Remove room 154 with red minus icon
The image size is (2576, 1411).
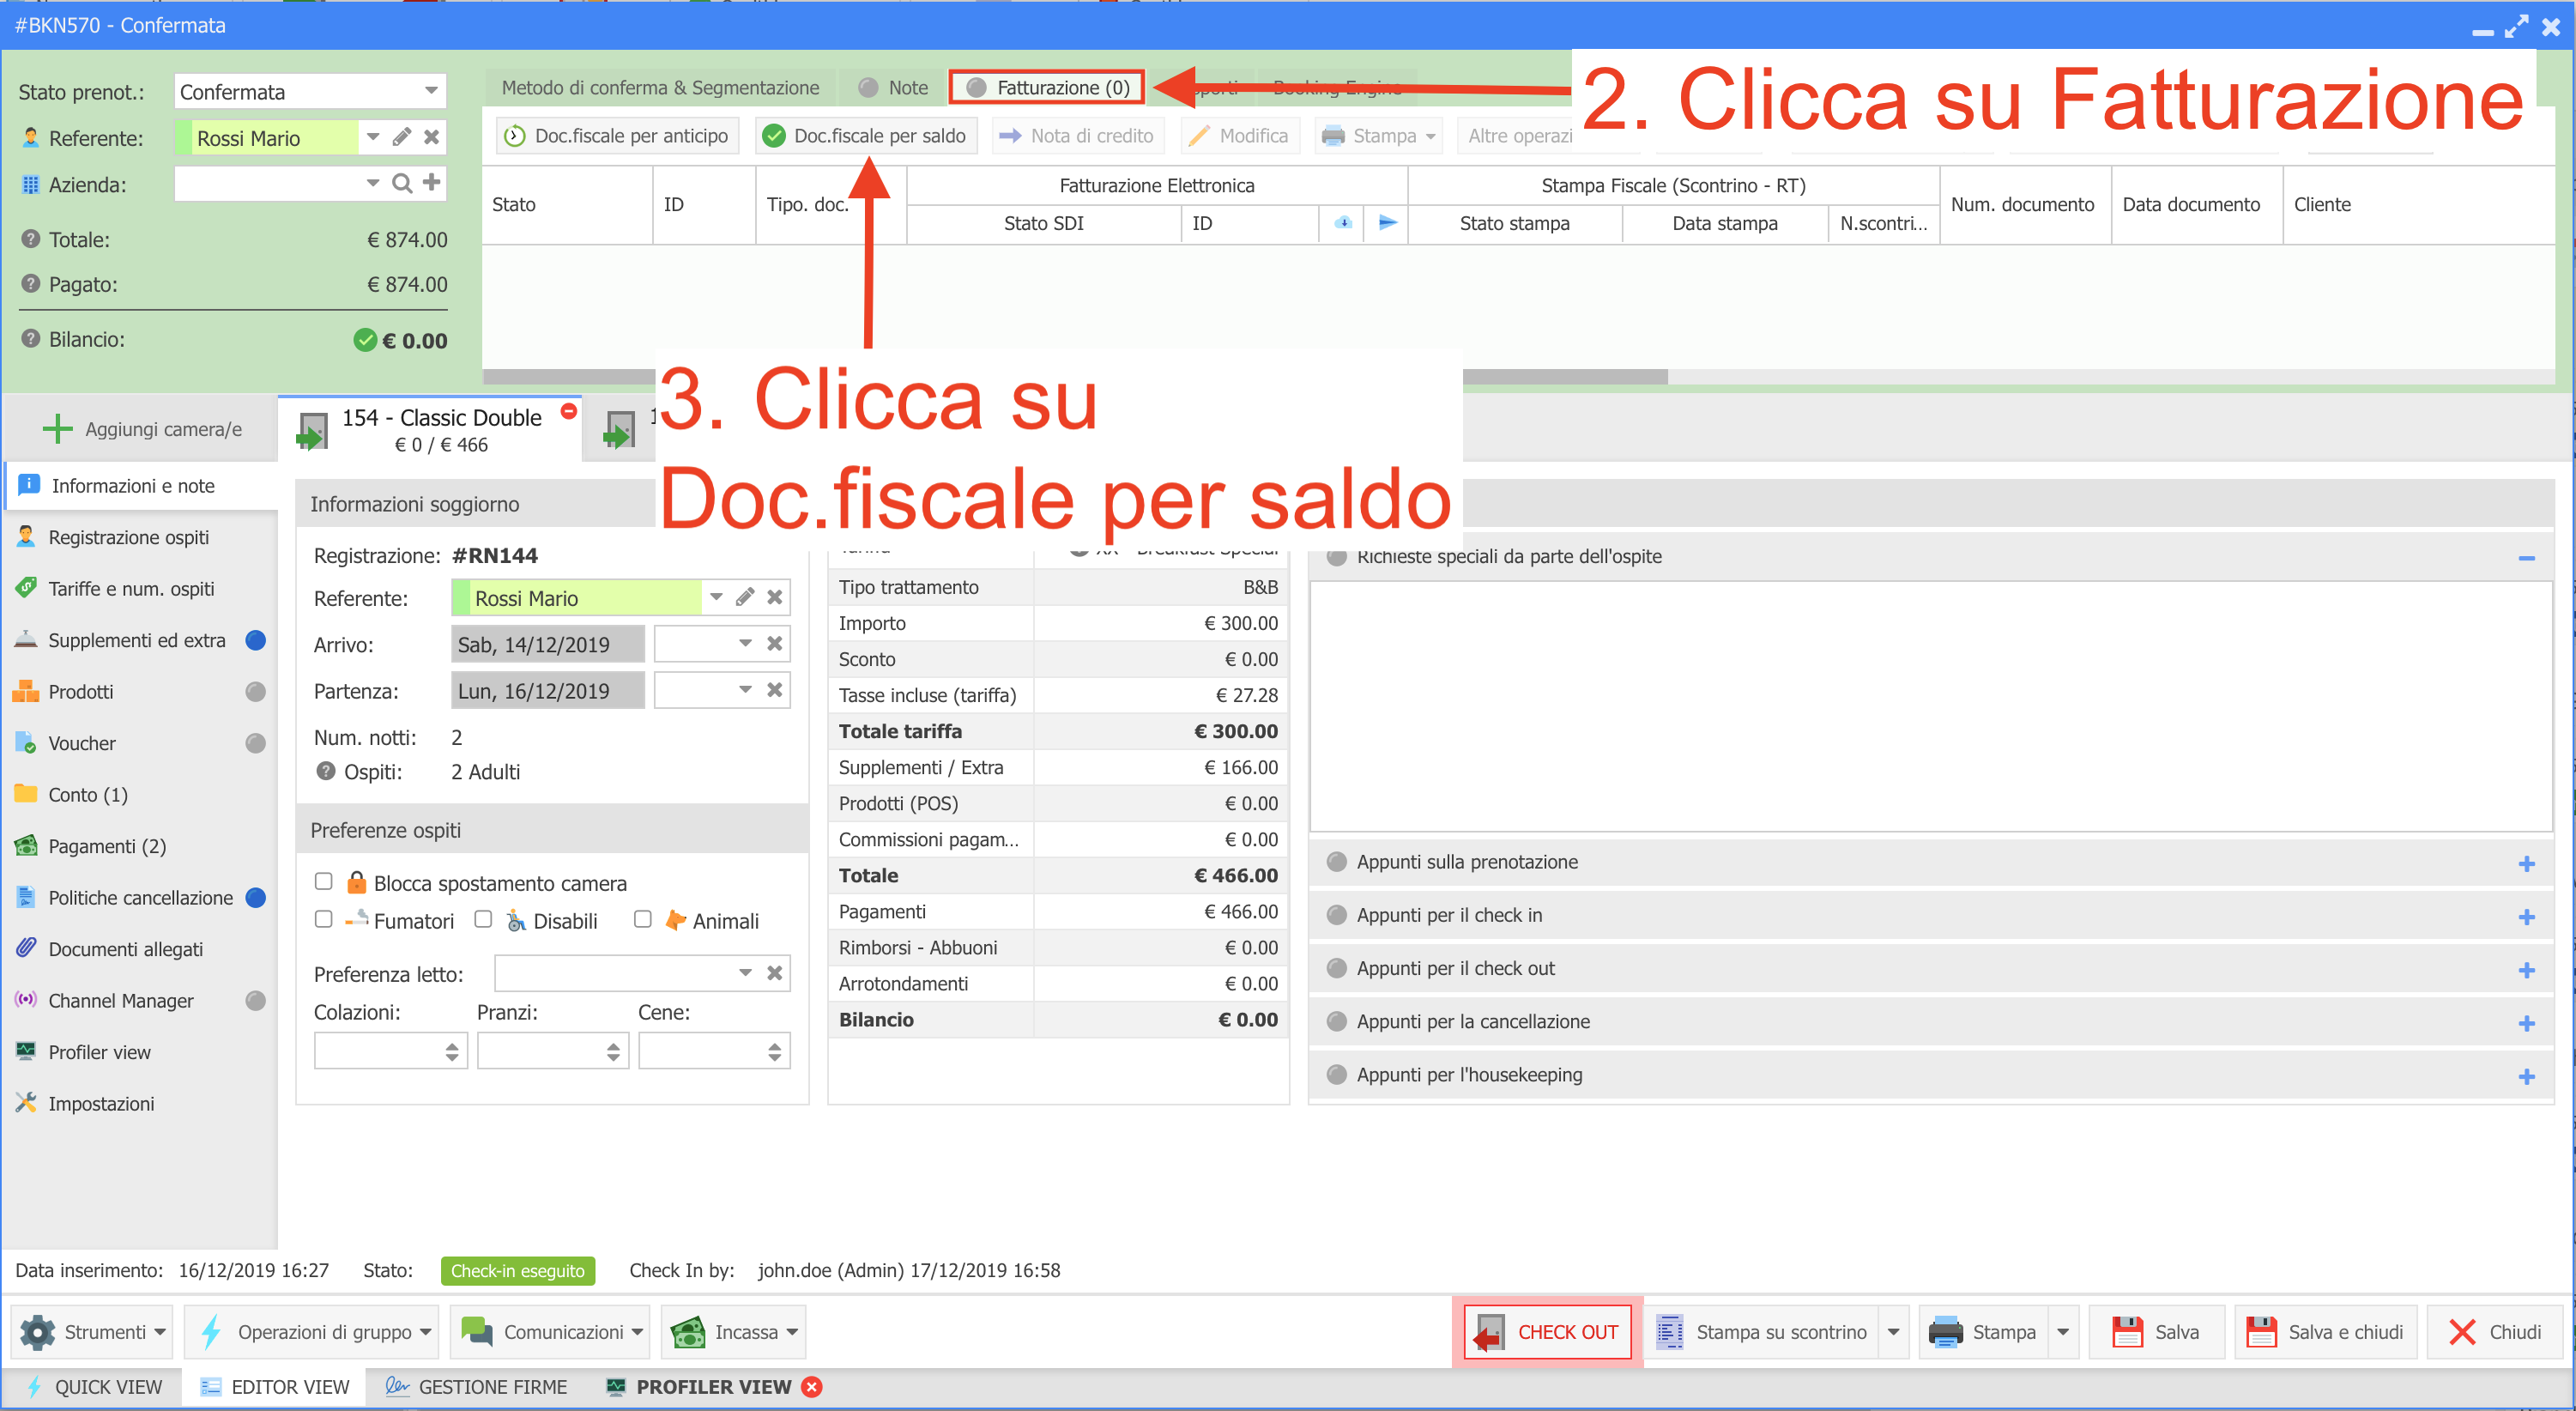coord(569,411)
